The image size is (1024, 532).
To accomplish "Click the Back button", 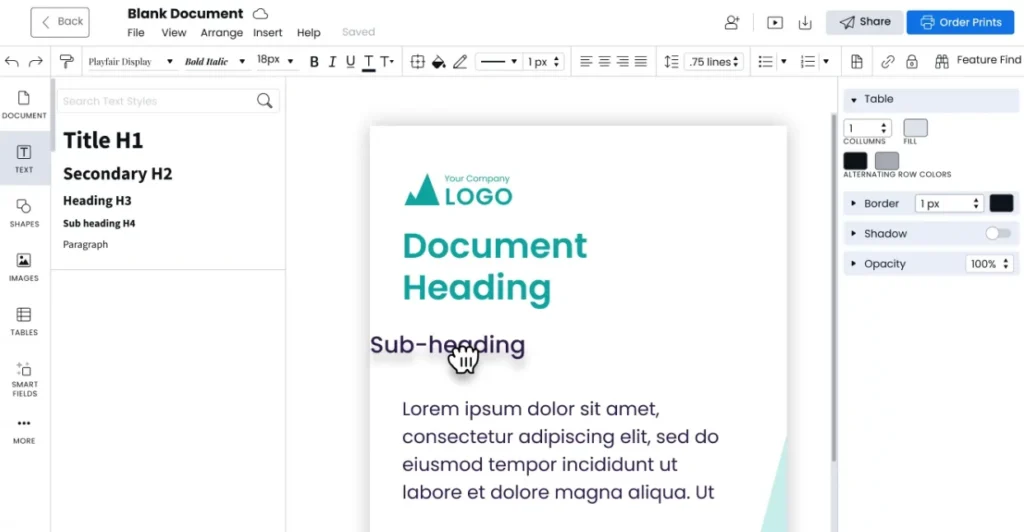I will (x=60, y=22).
